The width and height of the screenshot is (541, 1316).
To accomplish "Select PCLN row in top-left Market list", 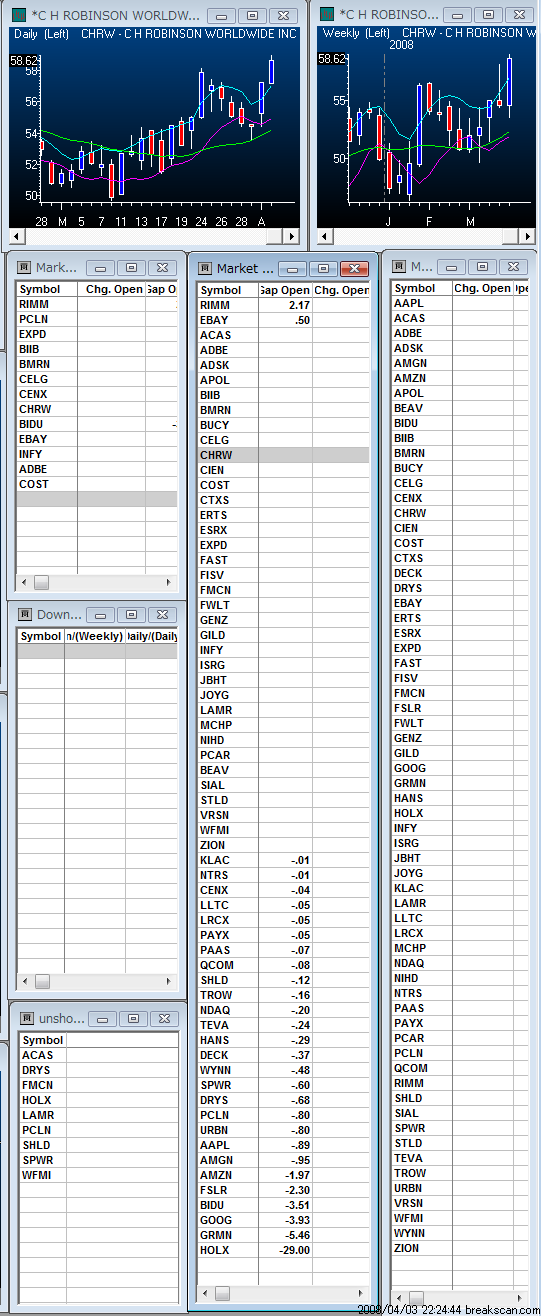I will 97,319.
